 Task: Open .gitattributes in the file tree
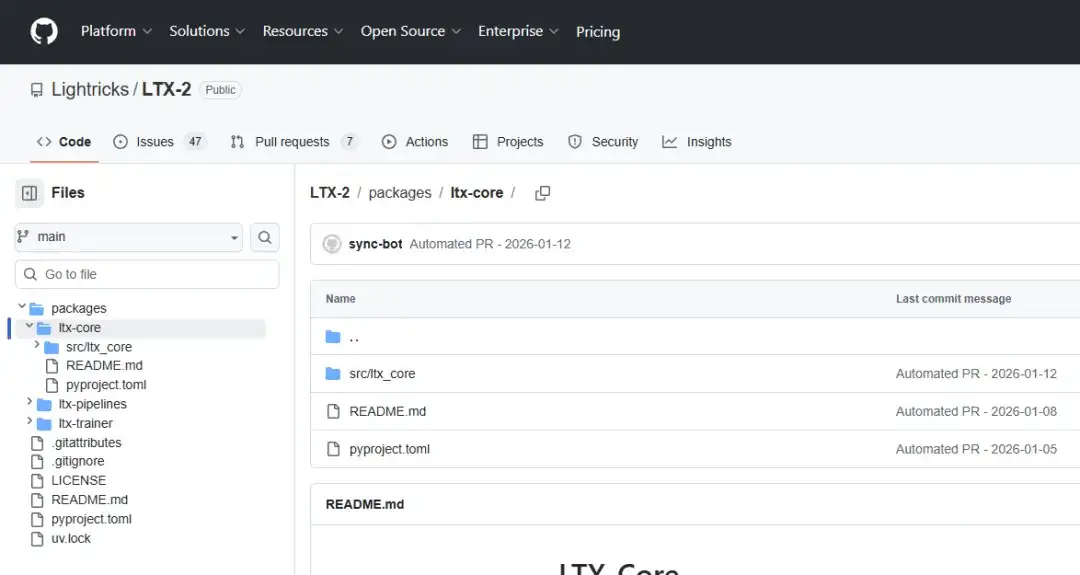(86, 443)
